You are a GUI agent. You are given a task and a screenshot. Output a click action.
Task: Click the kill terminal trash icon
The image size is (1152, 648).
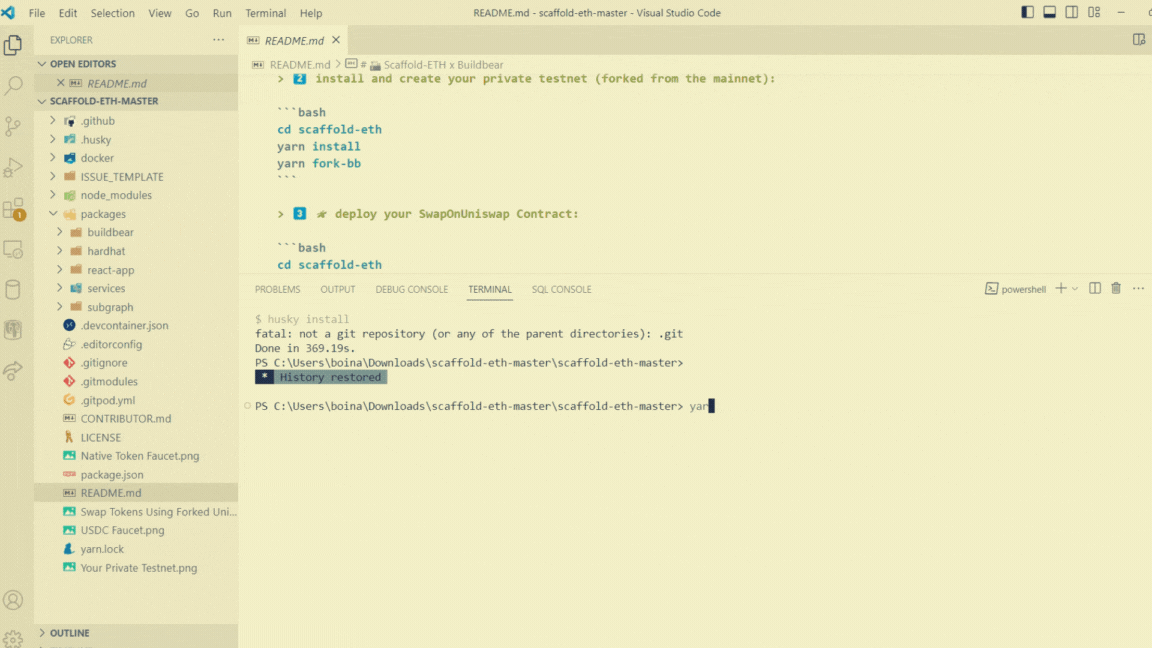1116,288
